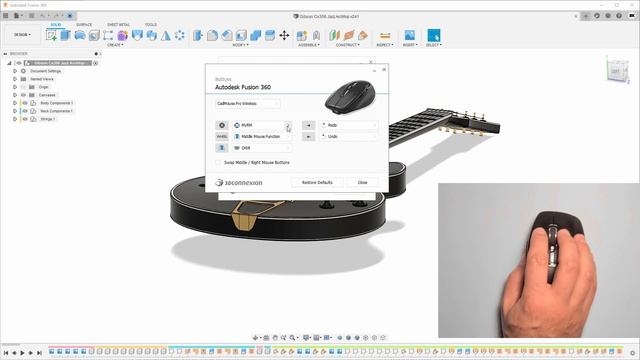This screenshot has width=640, height=360.
Task: Open the Assemble menu label
Action: [x=309, y=45]
